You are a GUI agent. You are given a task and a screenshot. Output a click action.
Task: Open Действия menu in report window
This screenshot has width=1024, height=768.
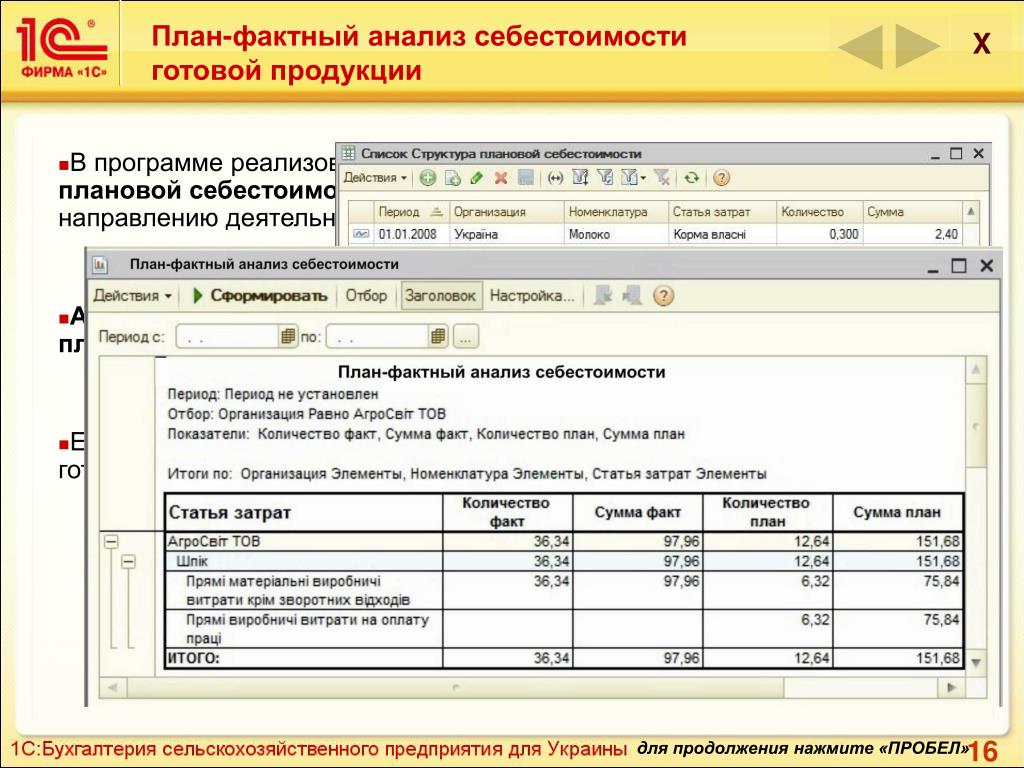[133, 296]
